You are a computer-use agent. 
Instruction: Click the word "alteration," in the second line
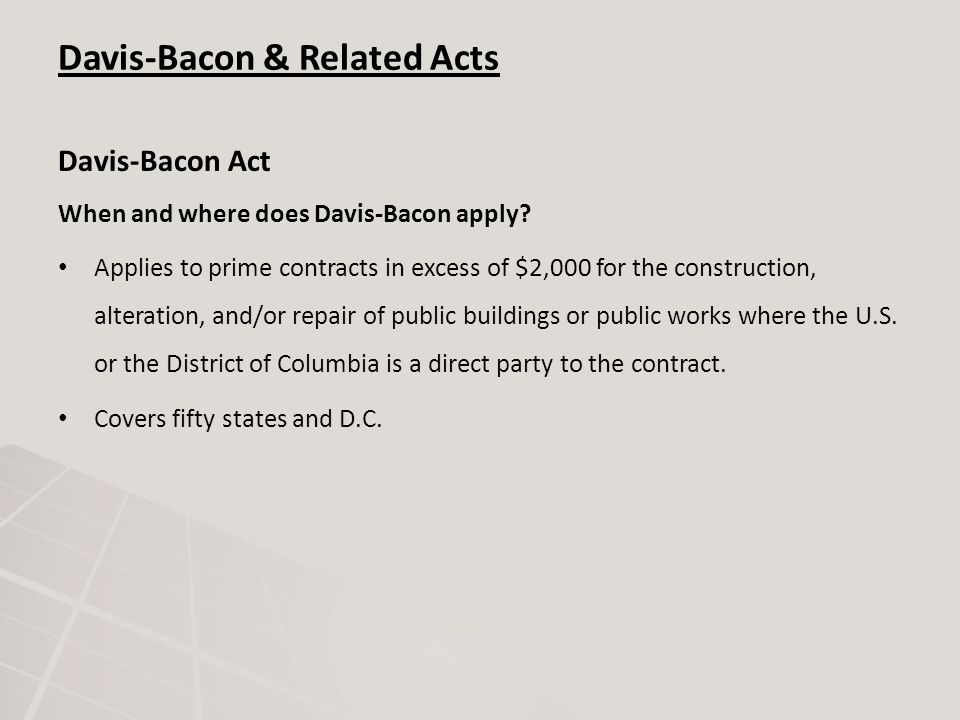coord(149,316)
